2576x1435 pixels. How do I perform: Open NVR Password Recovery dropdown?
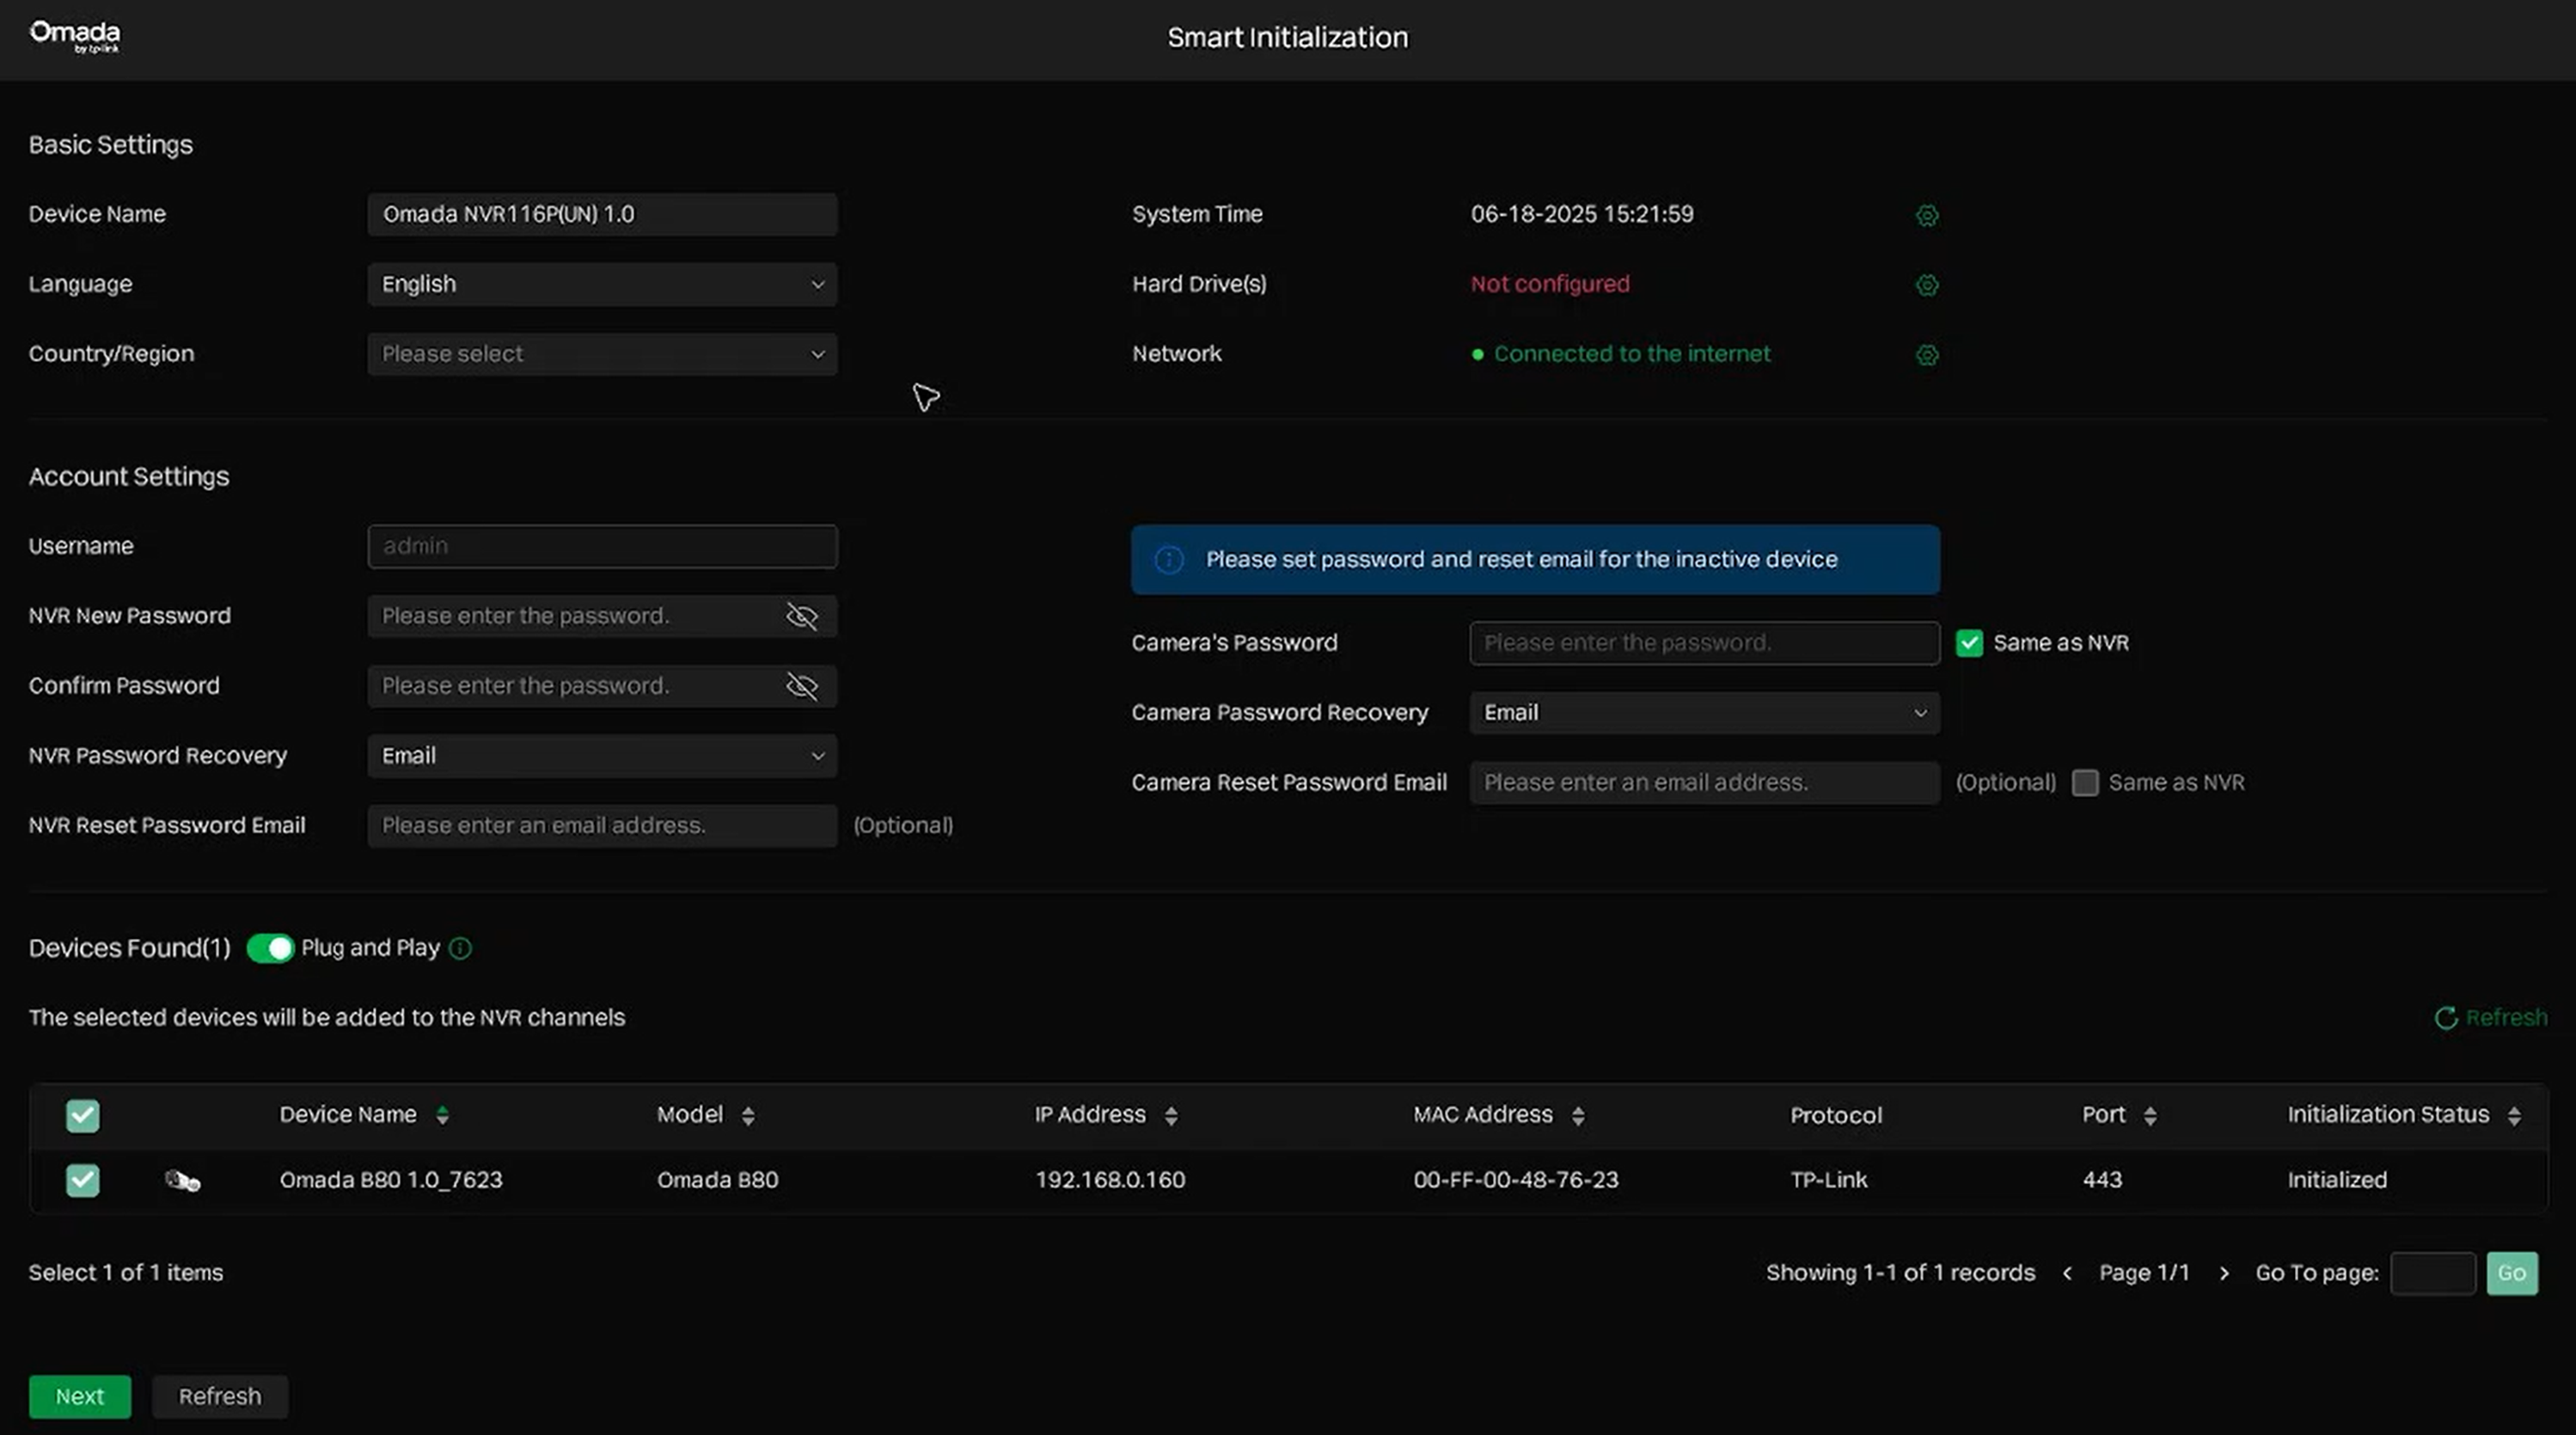602,756
